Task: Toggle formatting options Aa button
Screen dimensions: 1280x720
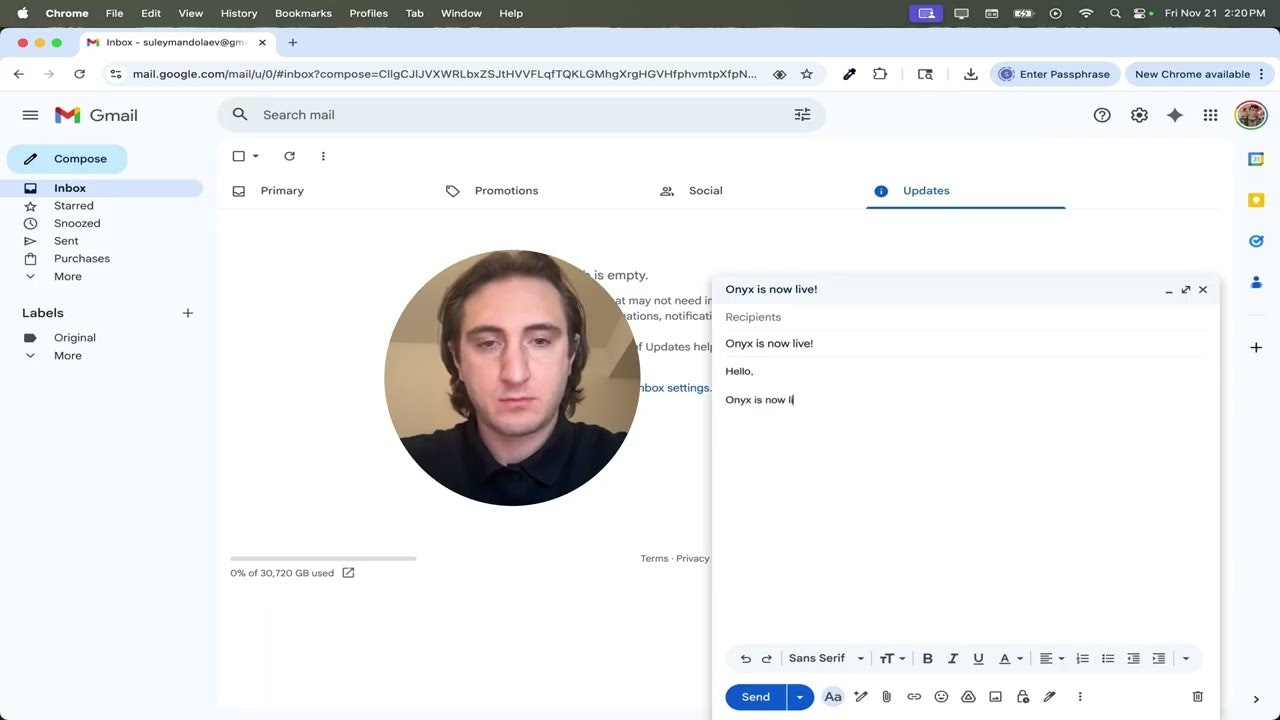Action: point(832,697)
